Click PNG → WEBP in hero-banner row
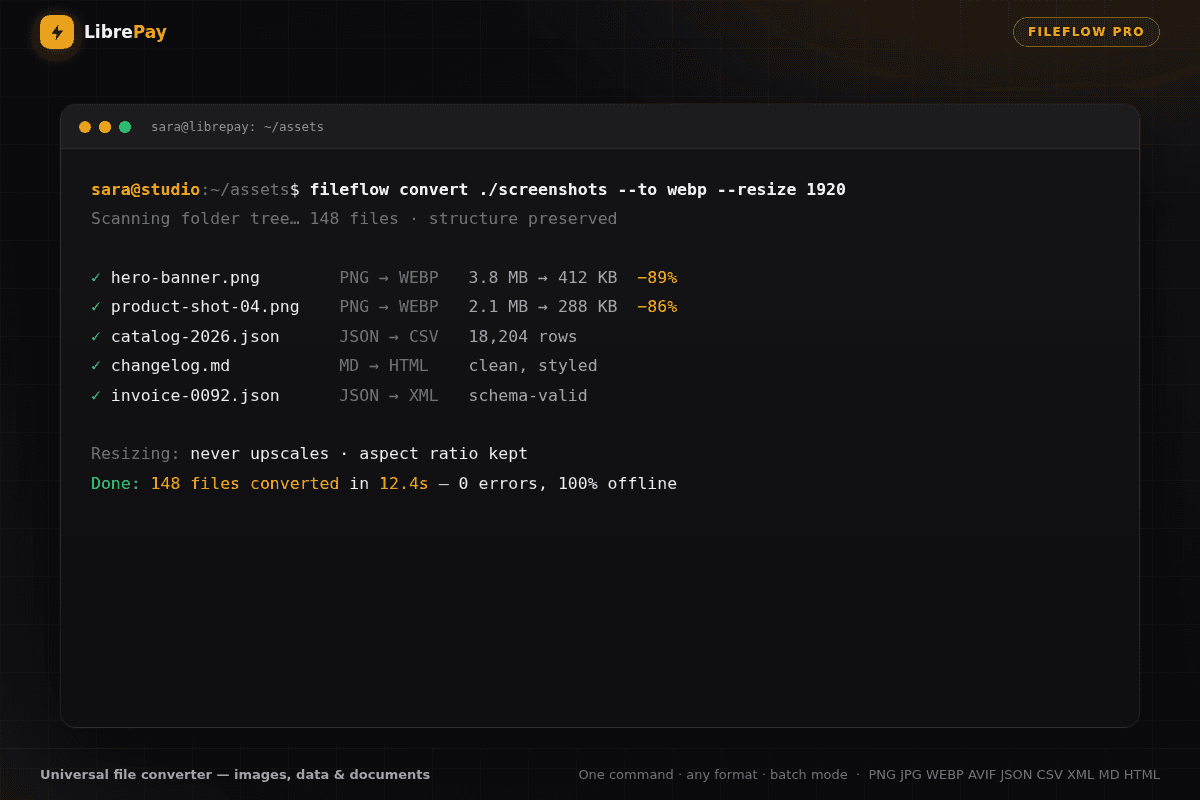 click(x=389, y=277)
